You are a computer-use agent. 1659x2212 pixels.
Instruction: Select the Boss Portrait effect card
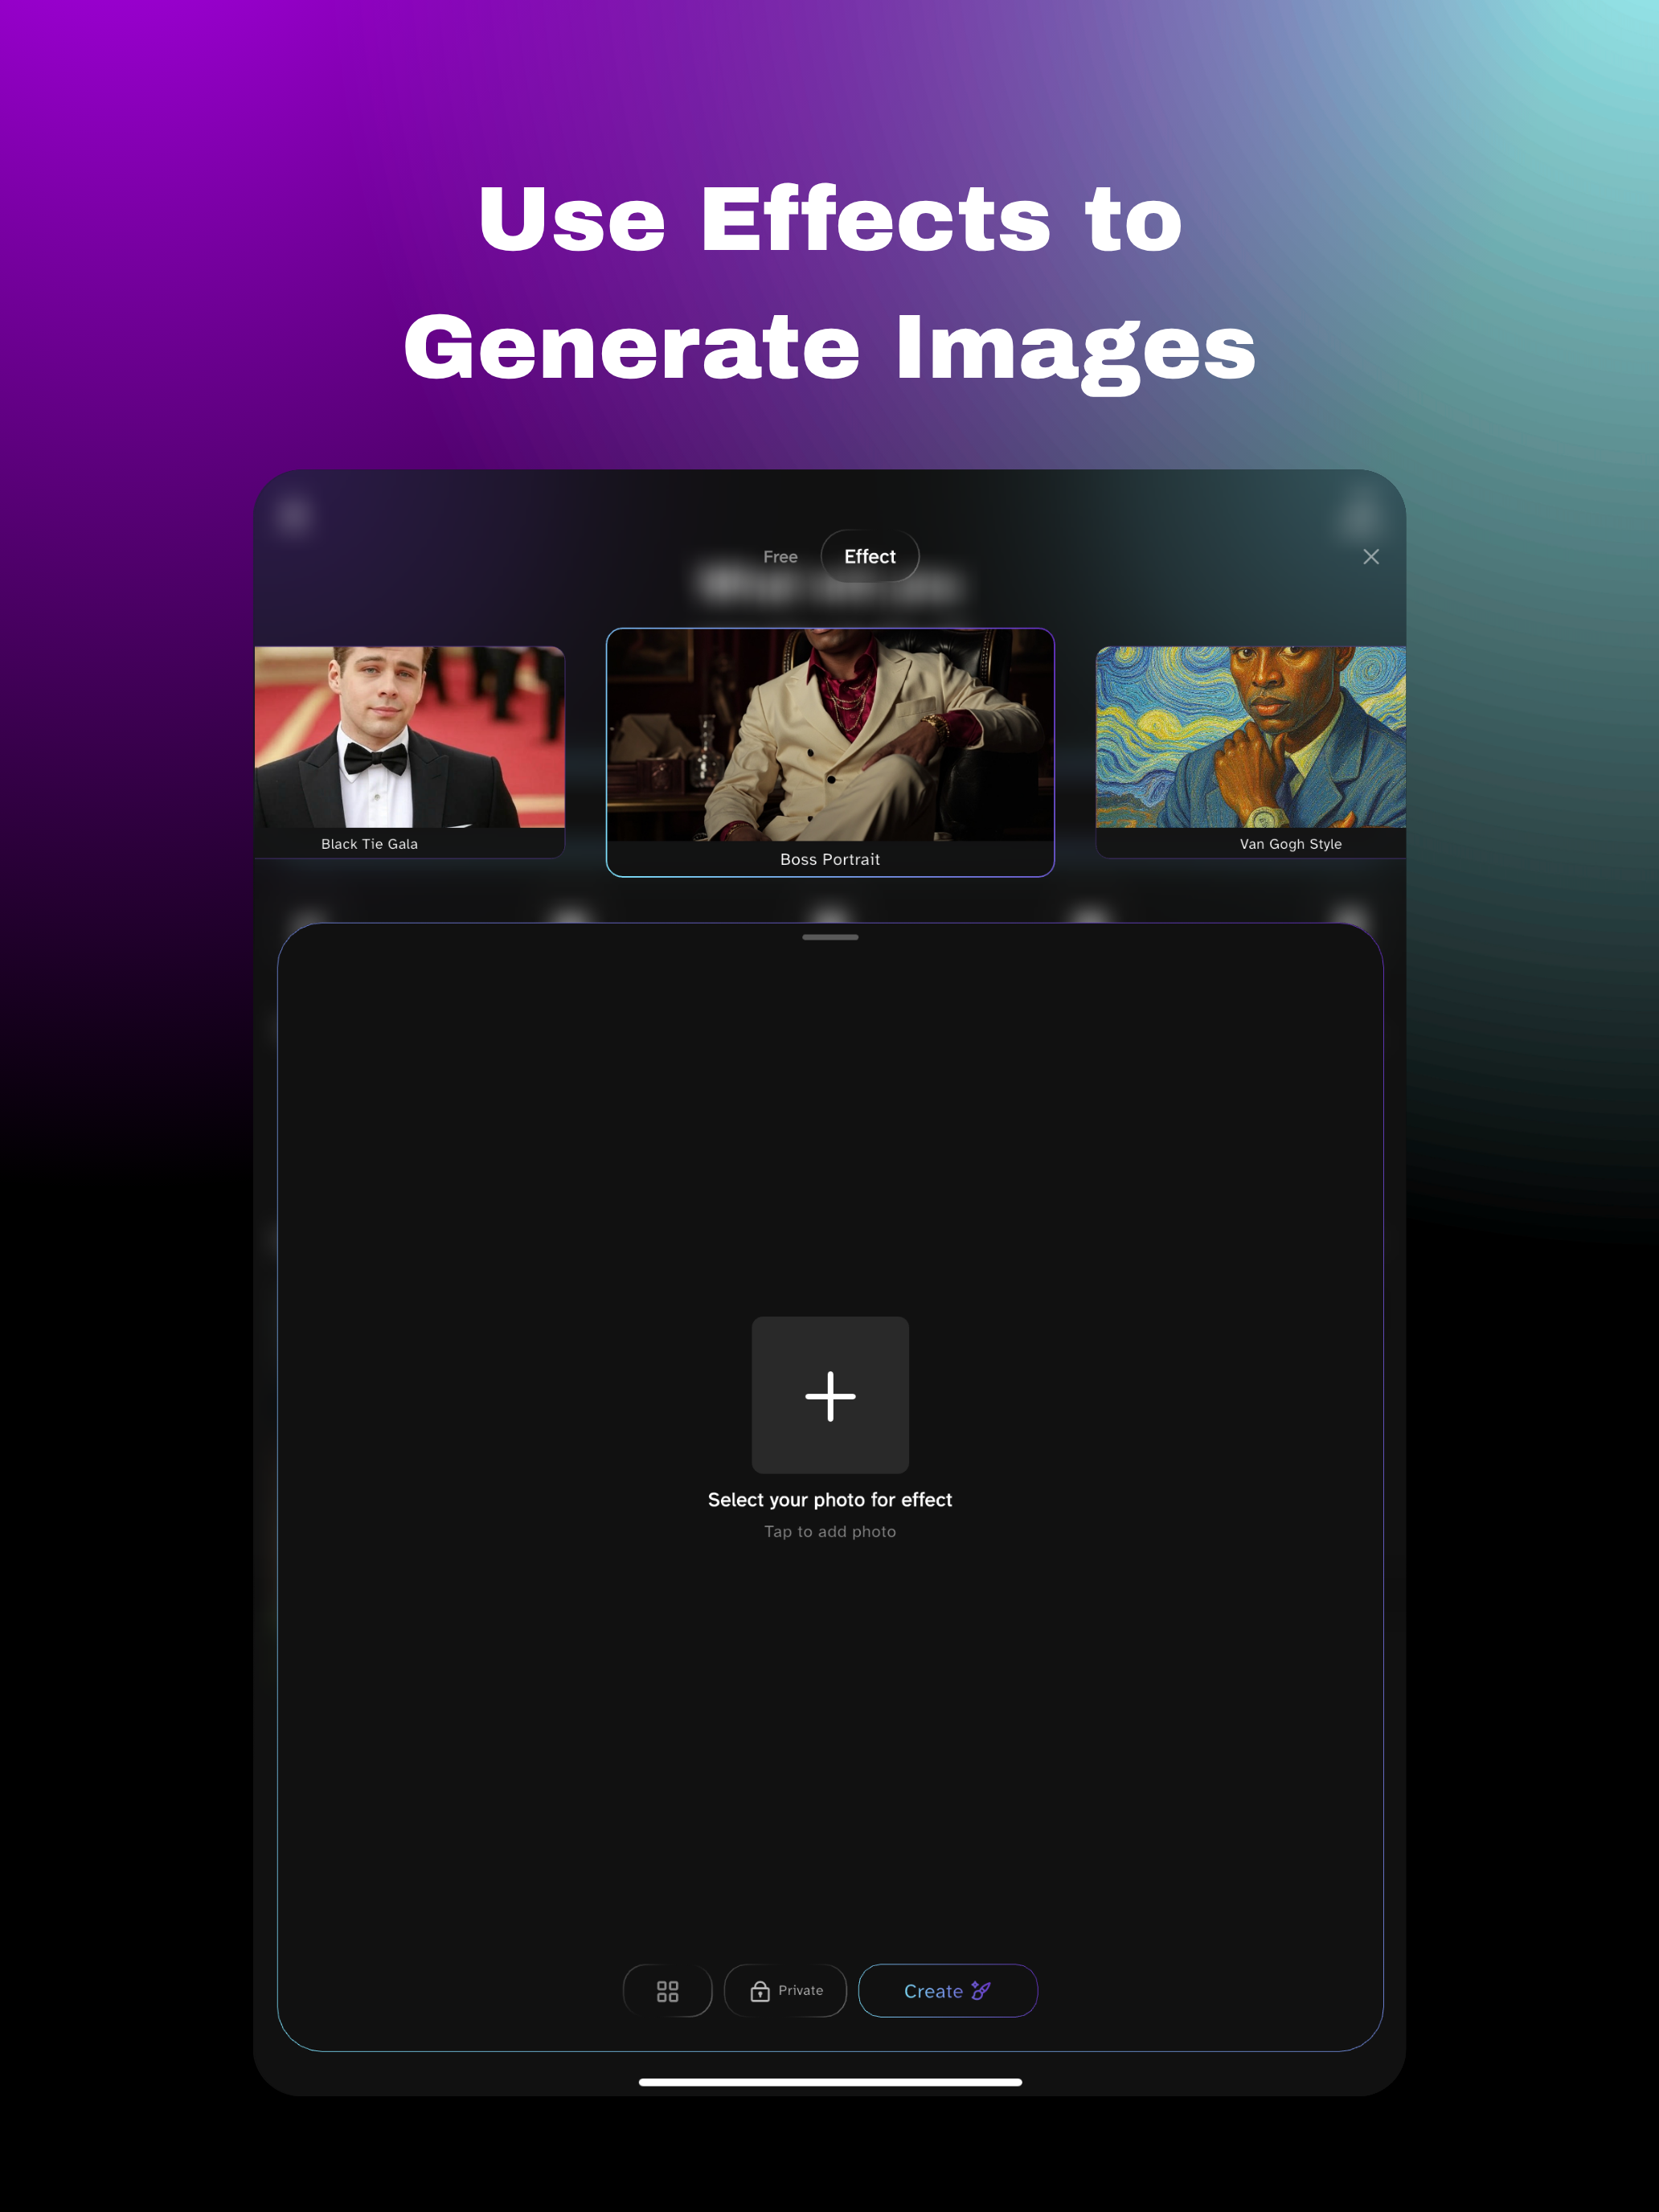tap(830, 752)
